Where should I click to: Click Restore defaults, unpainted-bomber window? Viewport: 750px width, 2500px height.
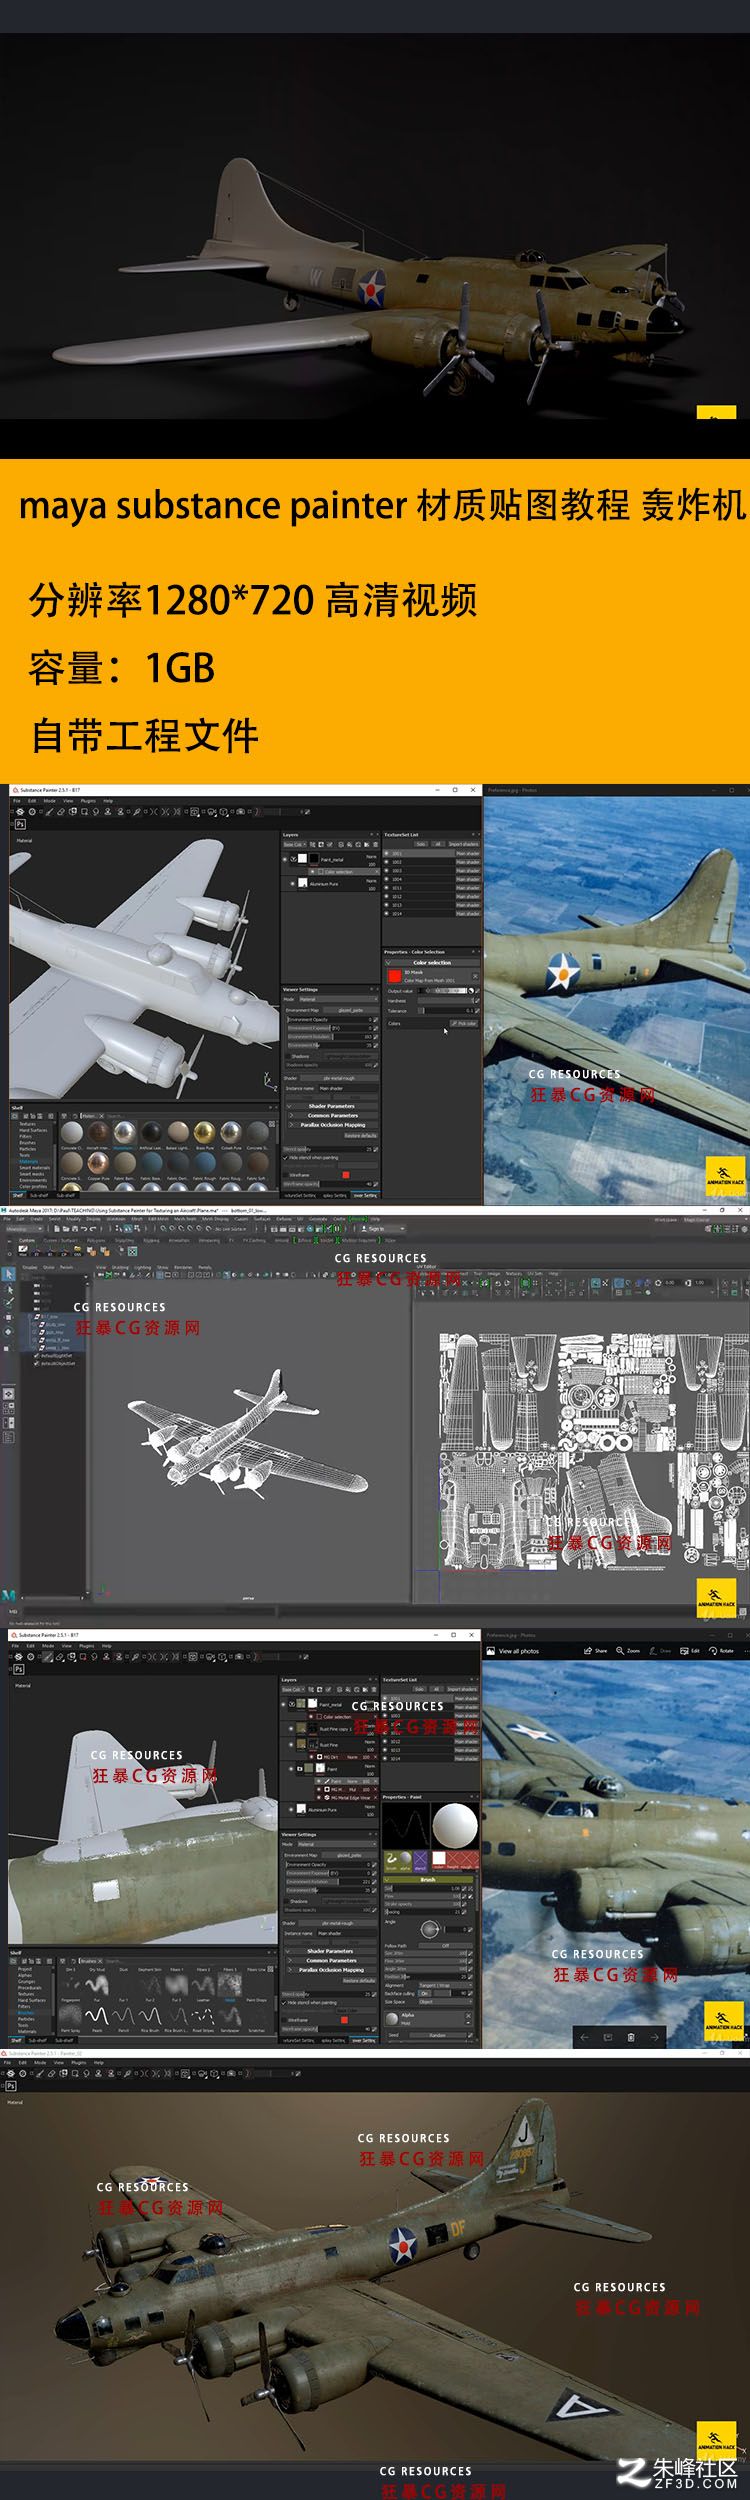tap(361, 1136)
